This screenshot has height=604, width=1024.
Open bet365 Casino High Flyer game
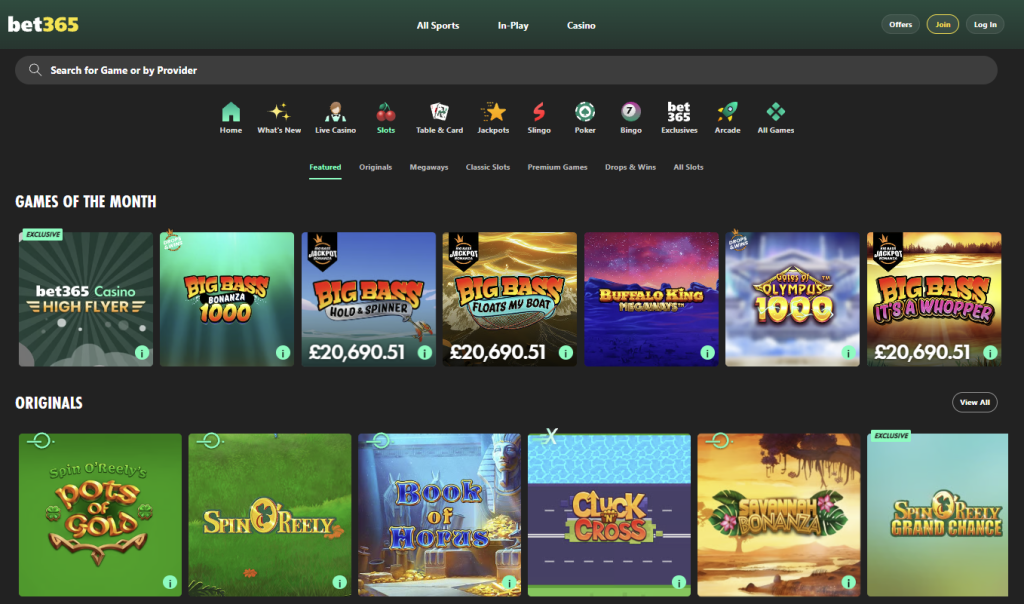coord(86,299)
